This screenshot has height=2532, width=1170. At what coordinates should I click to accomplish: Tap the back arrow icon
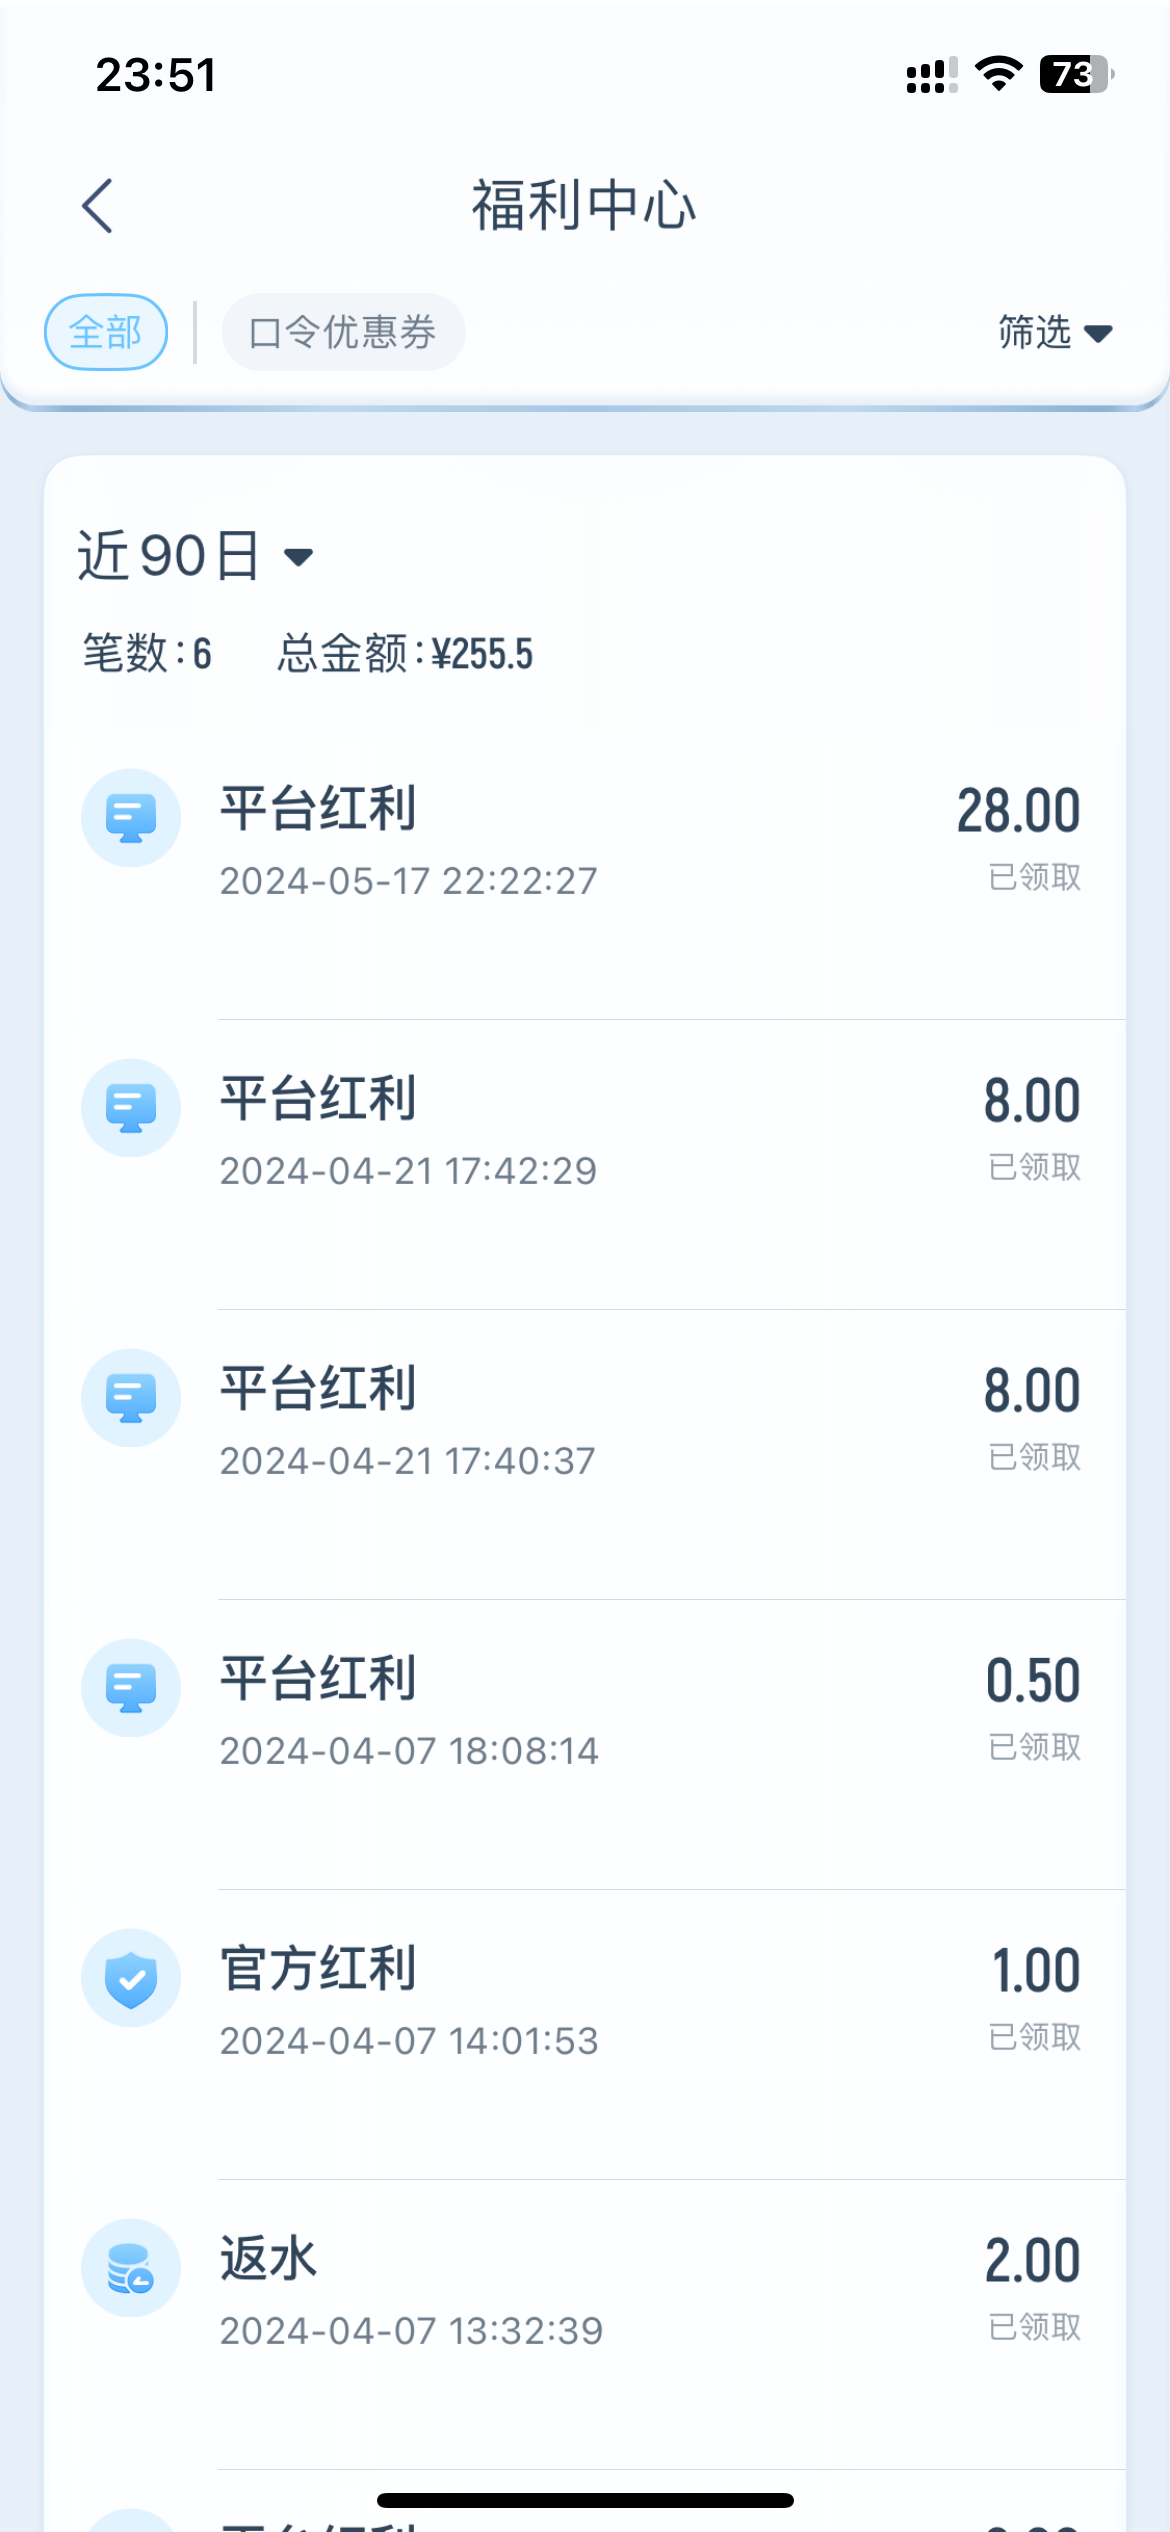click(x=97, y=206)
